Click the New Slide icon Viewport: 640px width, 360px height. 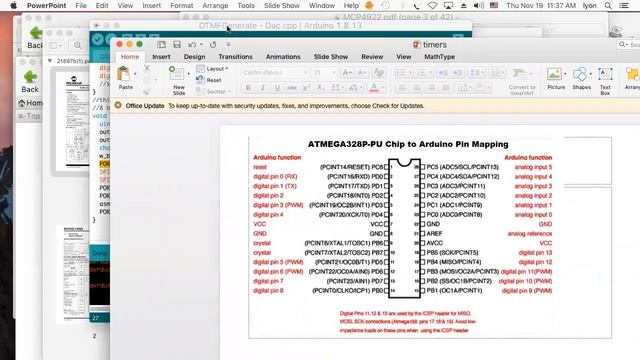point(177,73)
